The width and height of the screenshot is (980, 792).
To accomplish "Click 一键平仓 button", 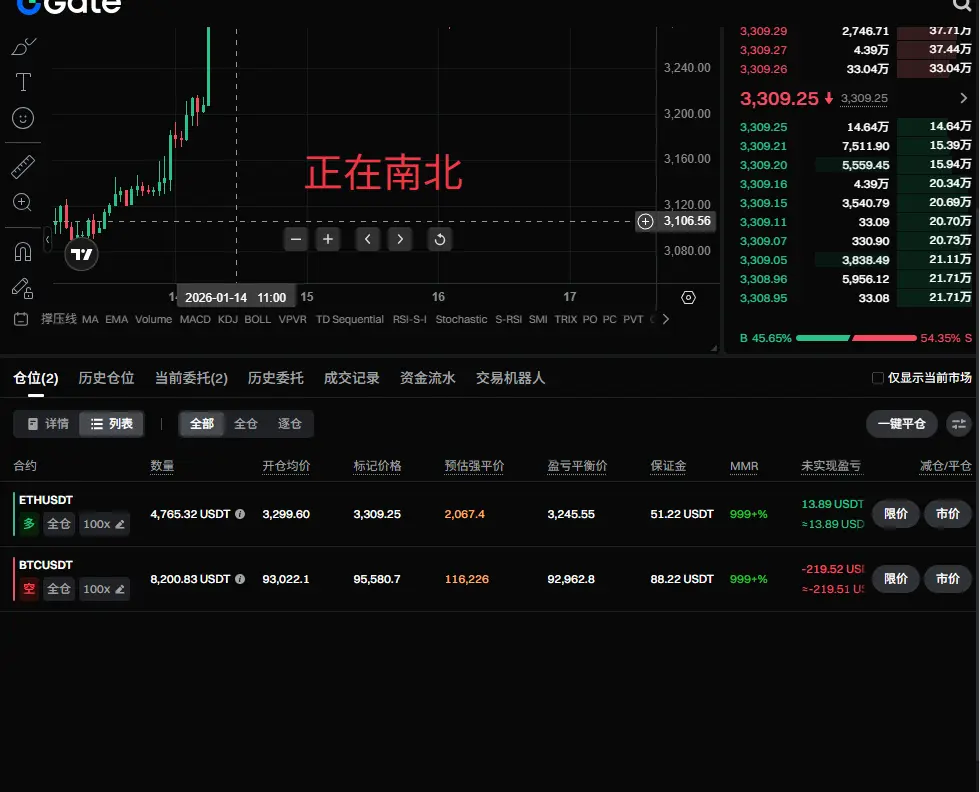I will [901, 424].
